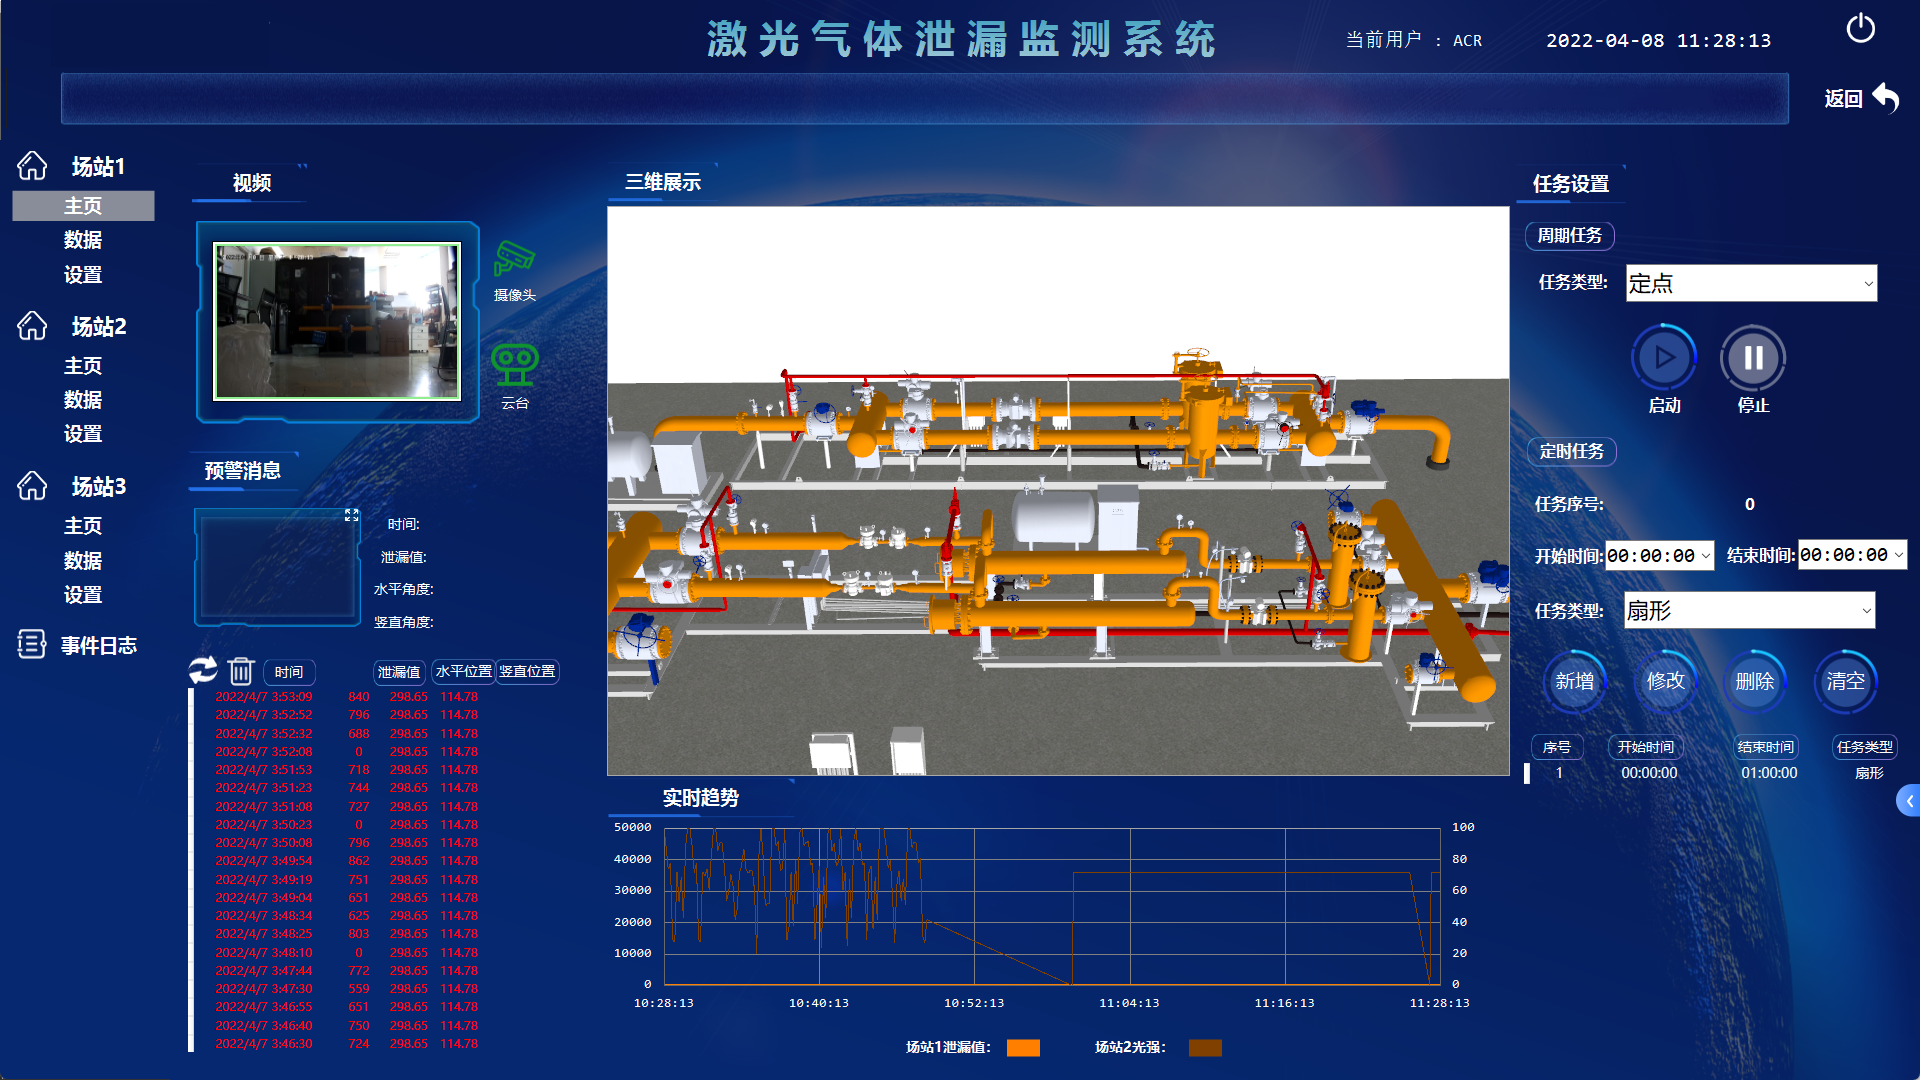
Task: Click the 新增 add task button
Action: [1575, 681]
